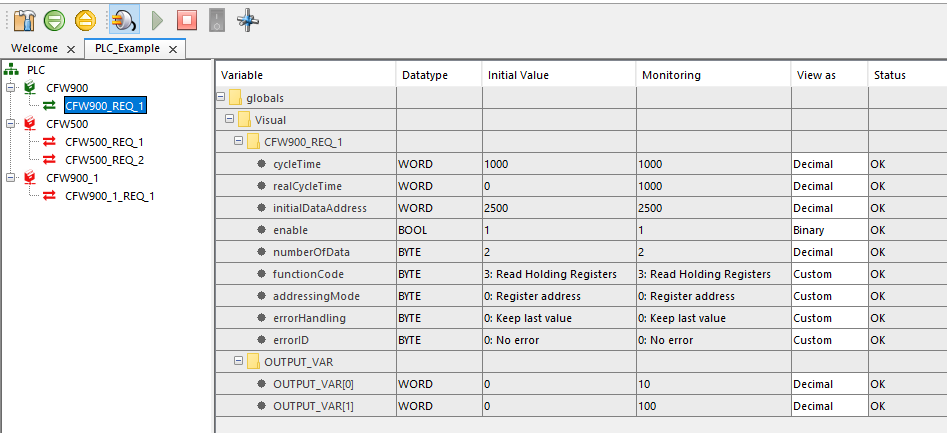This screenshot has height=433, width=947.
Task: Collapse the globals folder row
Action: [x=221, y=98]
